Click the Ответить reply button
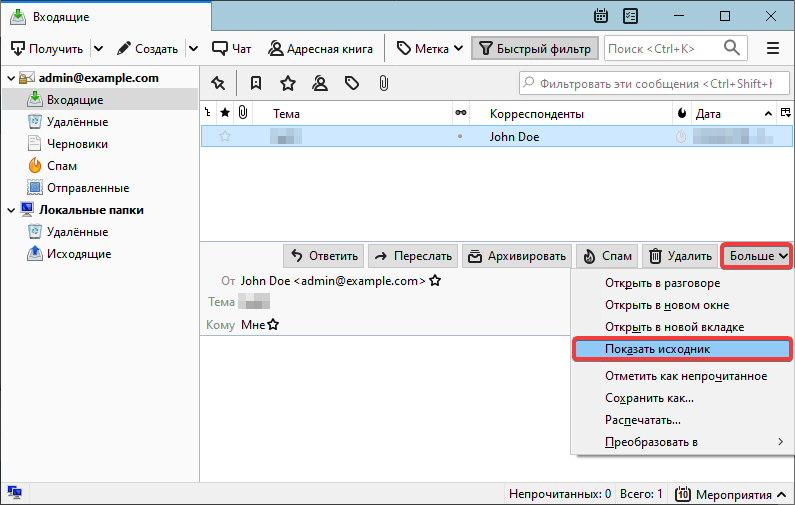This screenshot has width=795, height=505. (x=322, y=256)
